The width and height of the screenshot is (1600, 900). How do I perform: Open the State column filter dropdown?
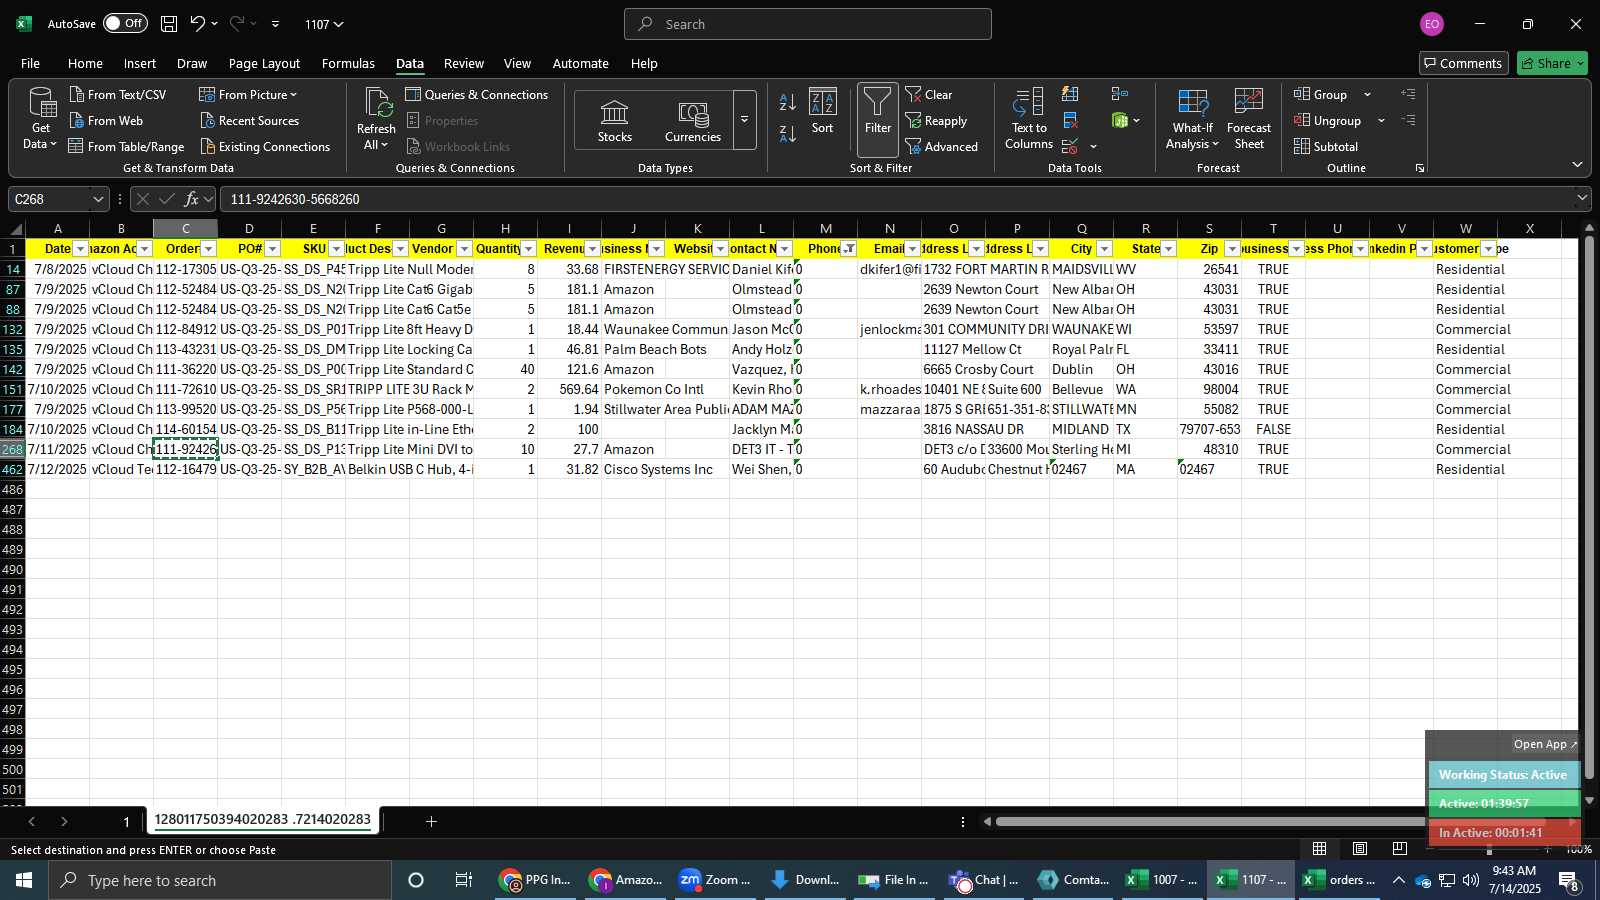[x=1168, y=249]
